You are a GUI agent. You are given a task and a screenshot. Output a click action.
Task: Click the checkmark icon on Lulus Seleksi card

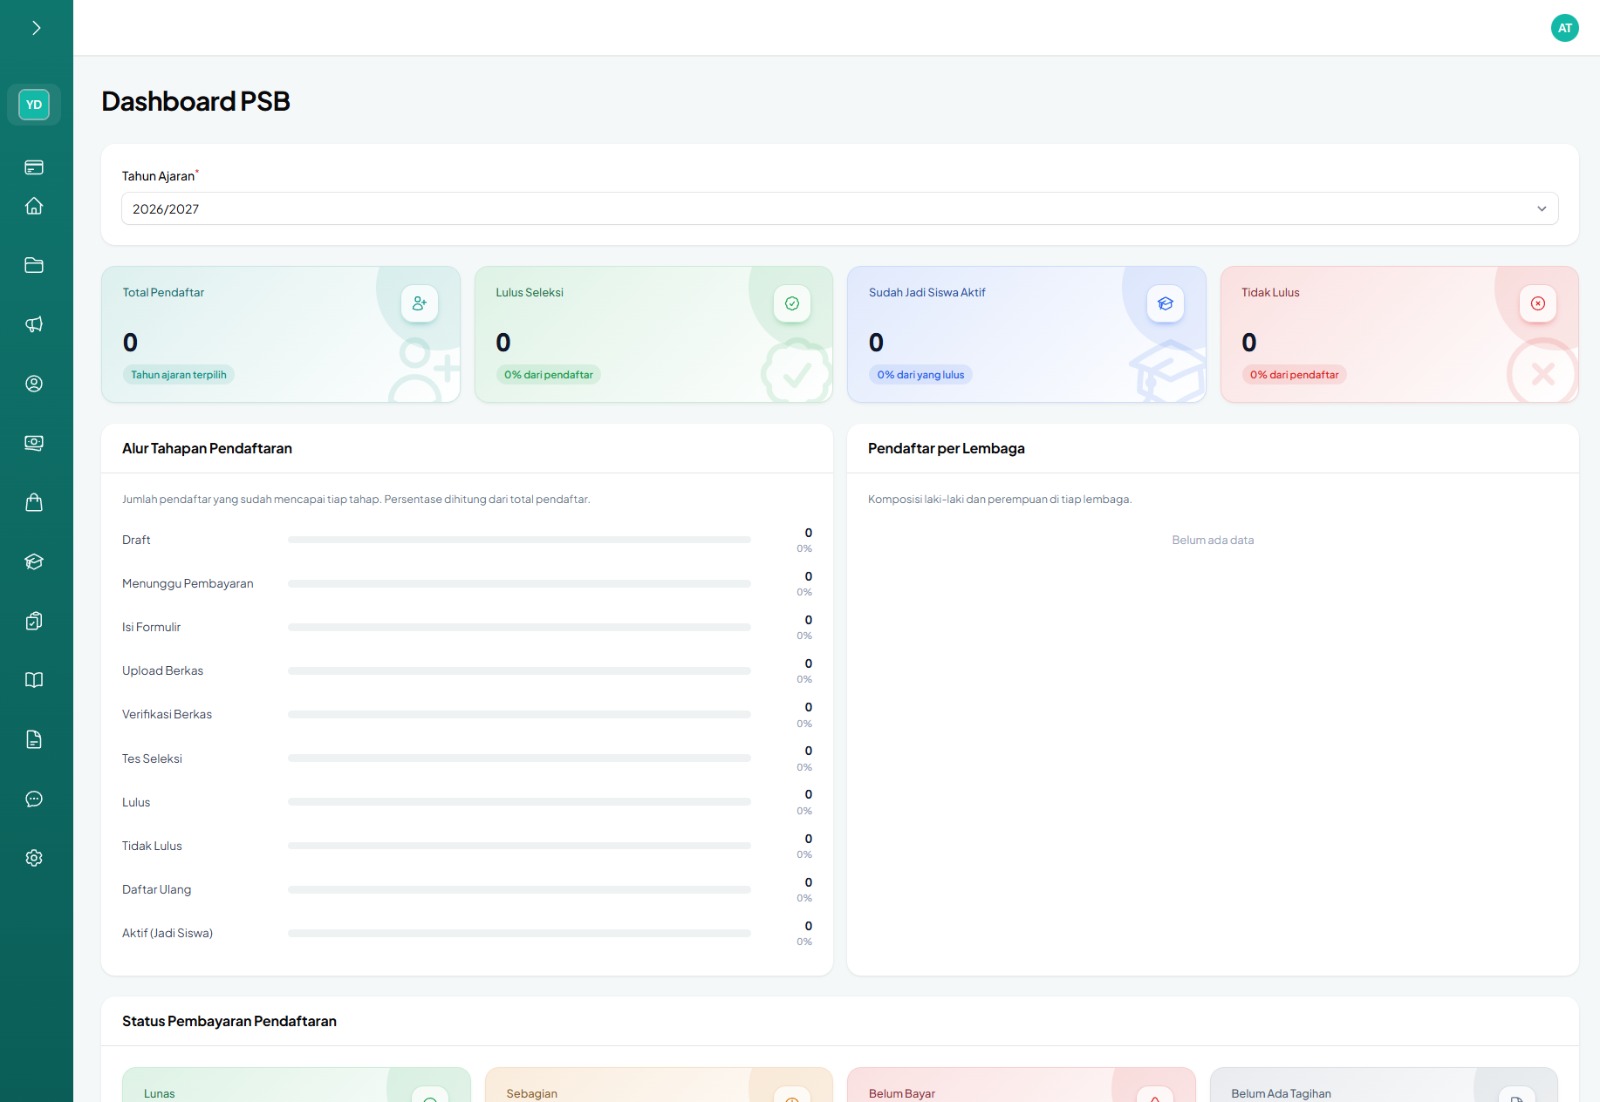tap(792, 303)
